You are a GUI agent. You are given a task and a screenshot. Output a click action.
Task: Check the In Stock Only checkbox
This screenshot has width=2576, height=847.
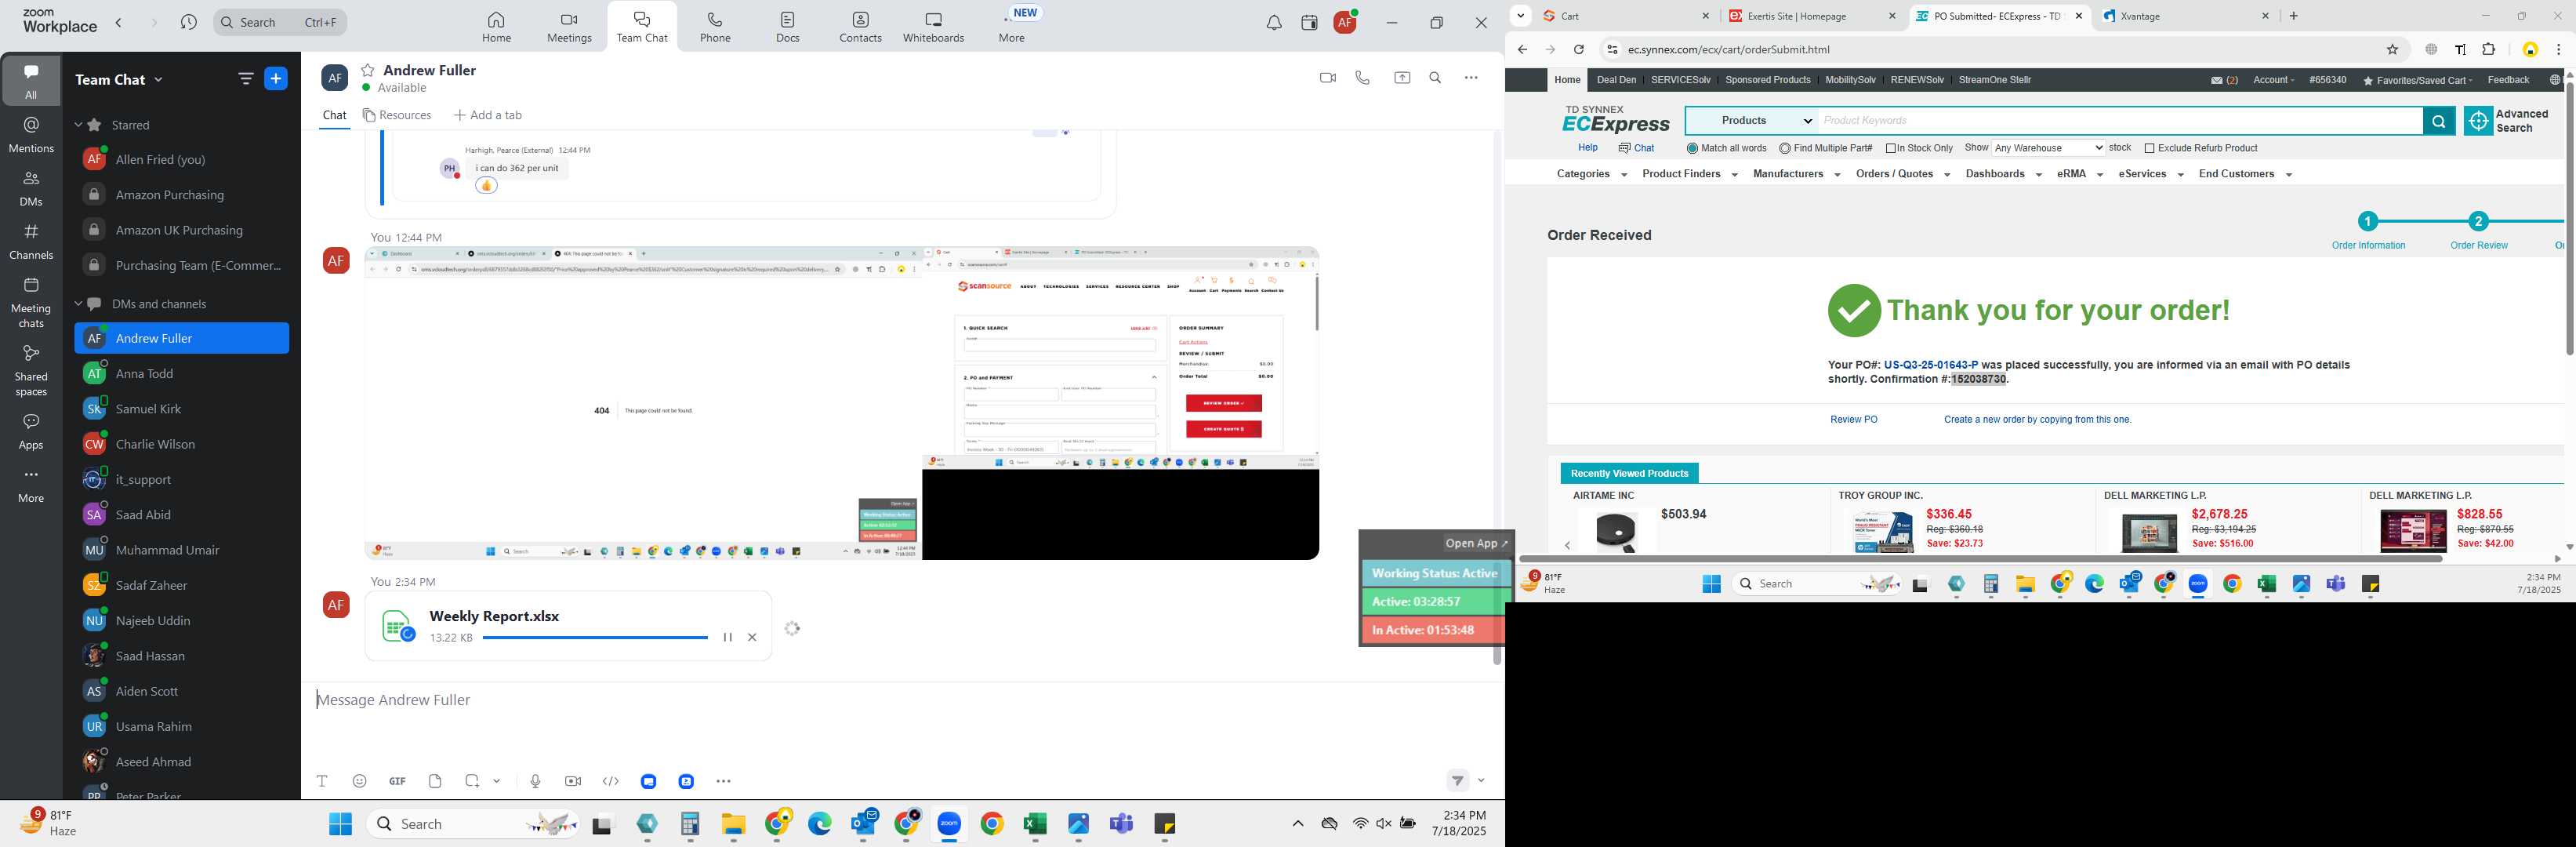pyautogui.click(x=1891, y=148)
